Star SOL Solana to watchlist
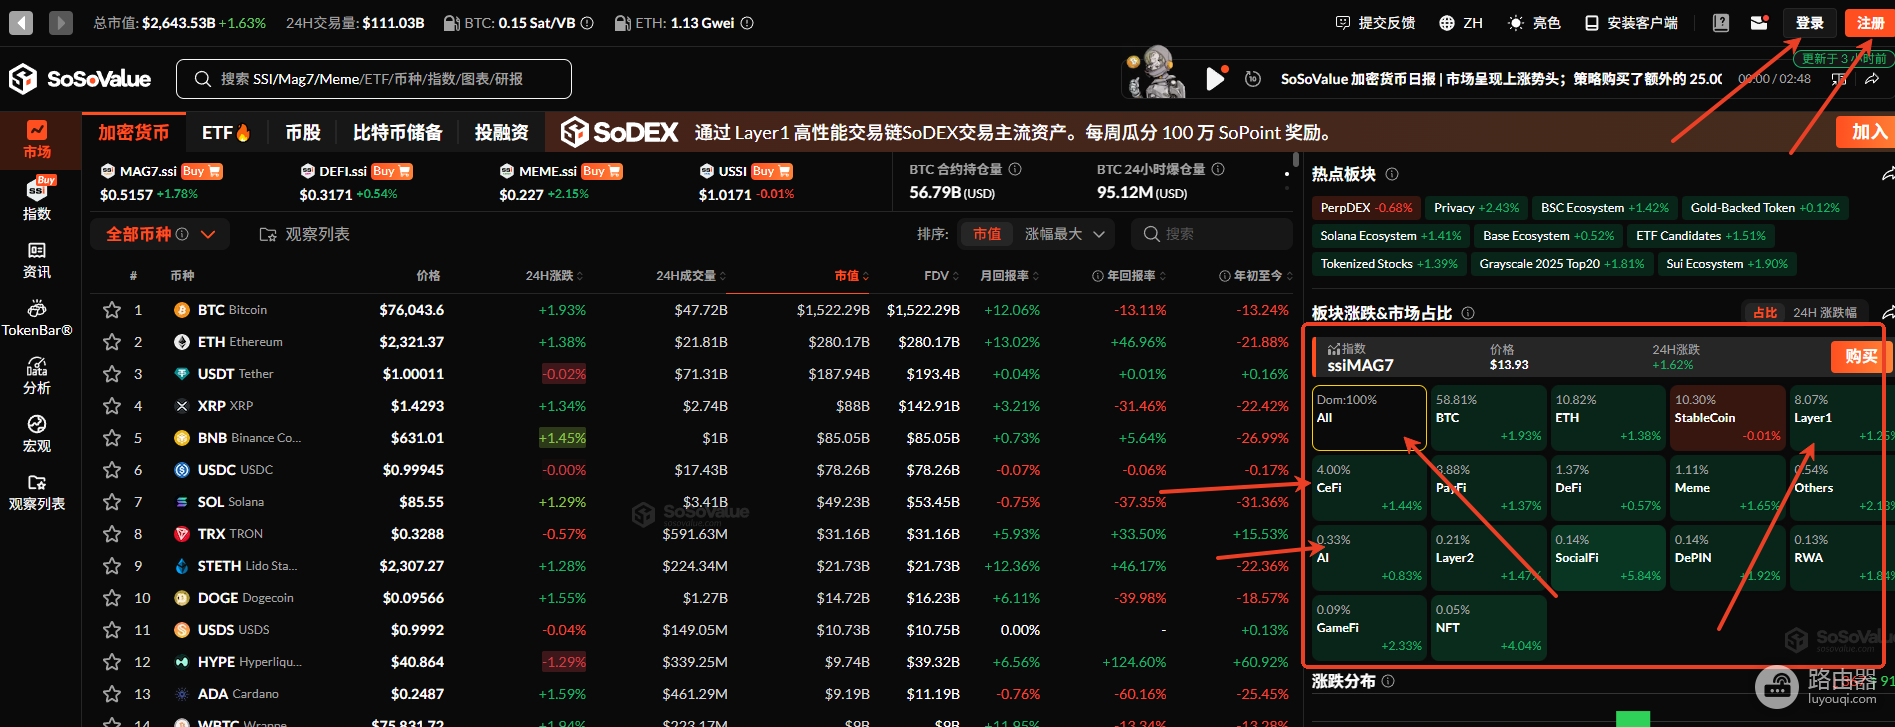This screenshot has height=727, width=1895. click(112, 502)
